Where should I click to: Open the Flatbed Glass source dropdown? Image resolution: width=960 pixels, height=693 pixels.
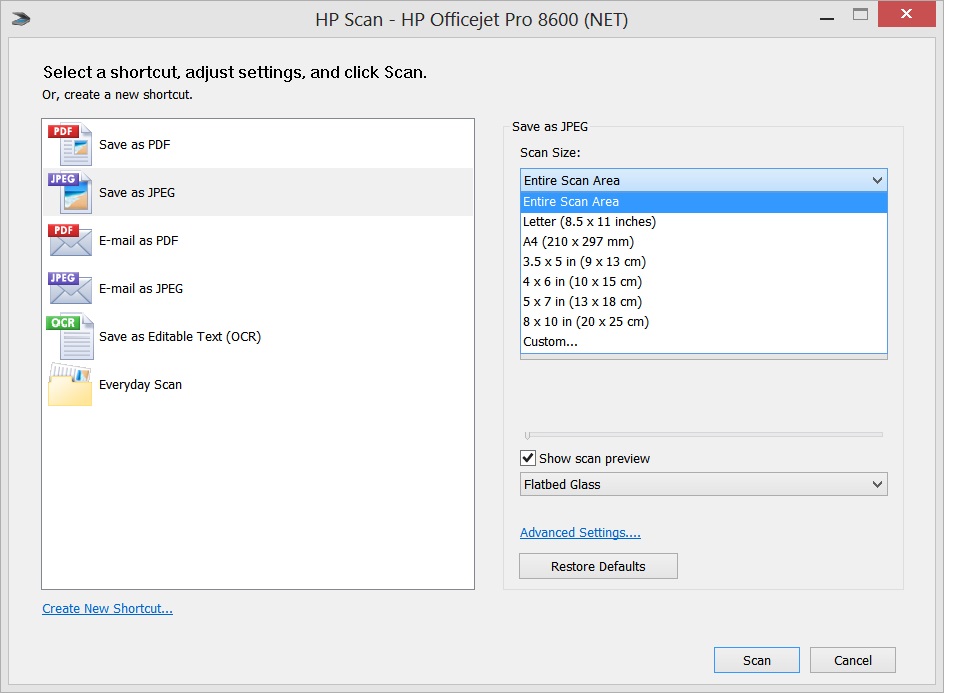(x=703, y=484)
